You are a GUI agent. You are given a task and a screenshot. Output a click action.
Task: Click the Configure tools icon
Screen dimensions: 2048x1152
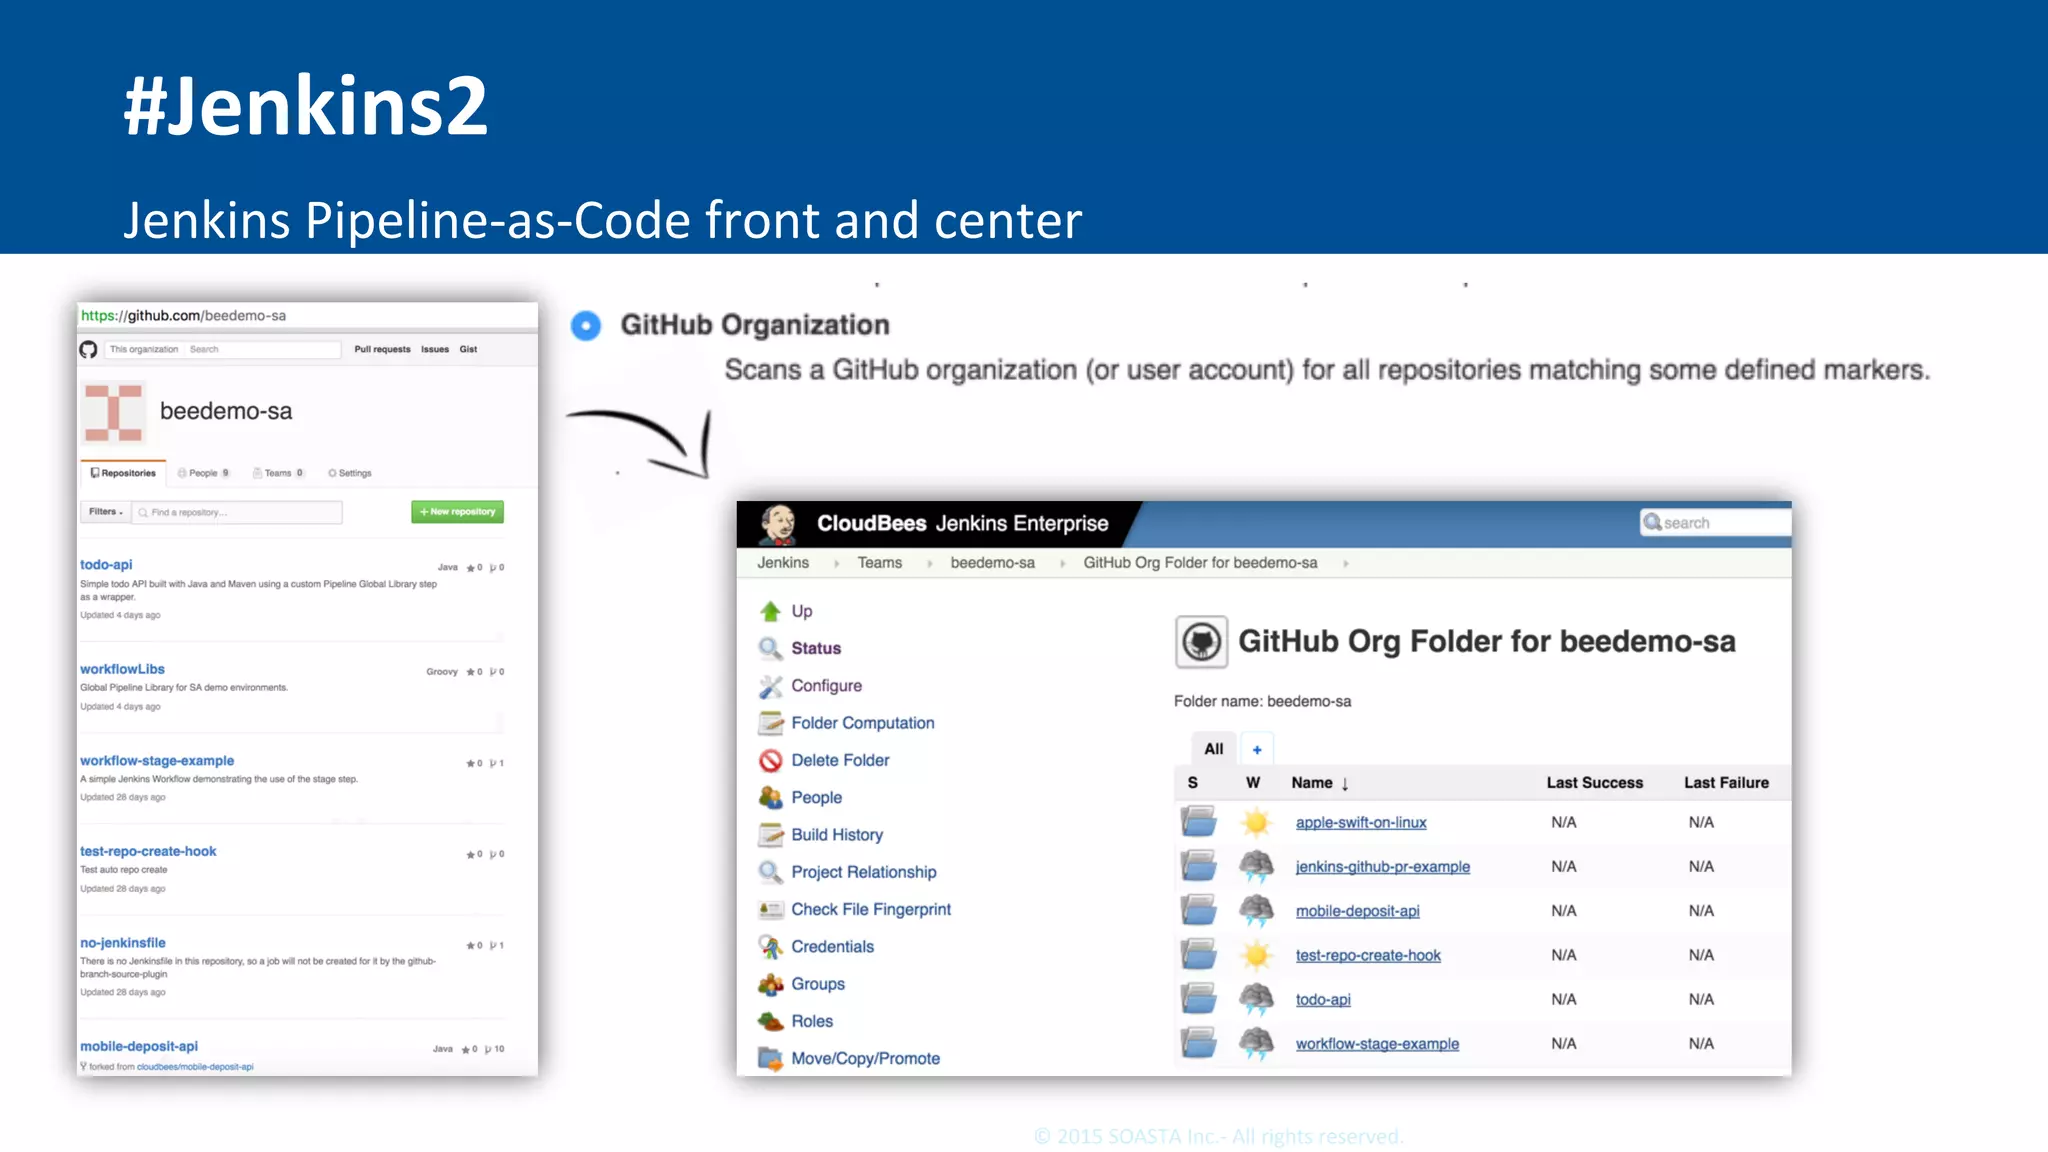pyautogui.click(x=770, y=686)
